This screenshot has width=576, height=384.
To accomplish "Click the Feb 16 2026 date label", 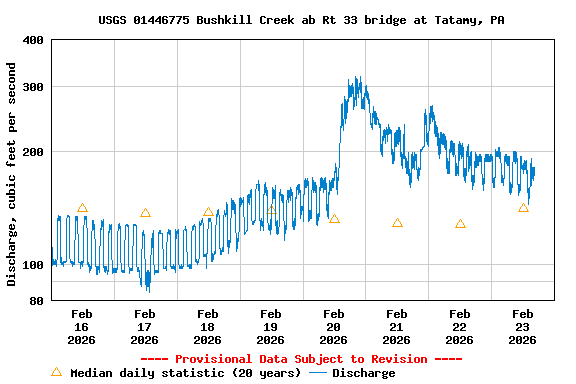I will click(82, 327).
